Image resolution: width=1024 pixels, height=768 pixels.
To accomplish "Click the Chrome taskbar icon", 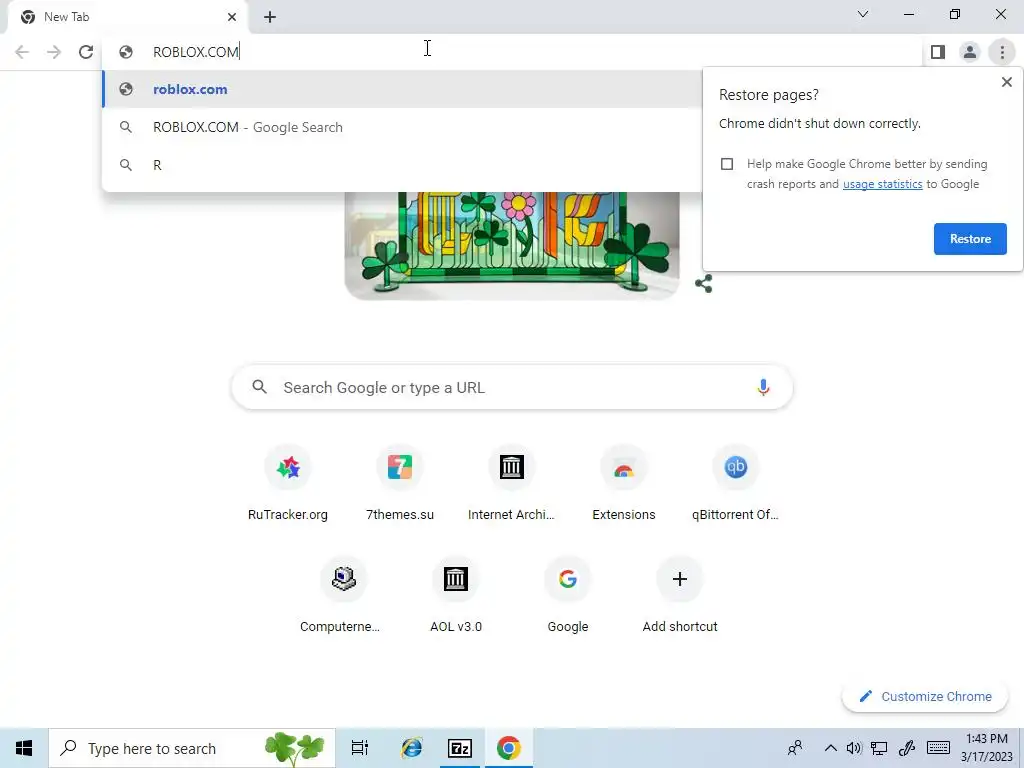I will (508, 748).
